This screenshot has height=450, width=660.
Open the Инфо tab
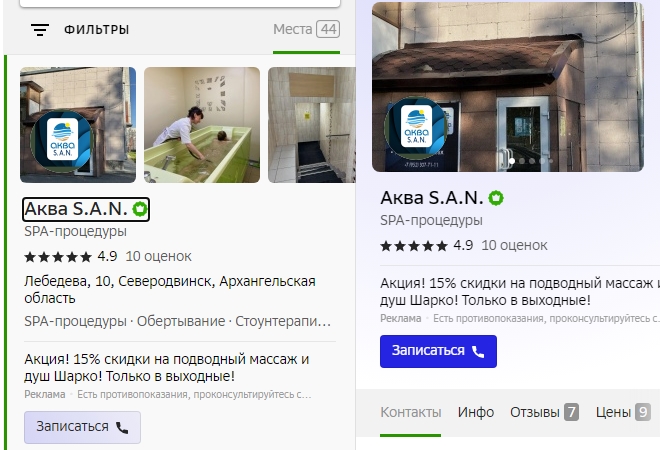tap(476, 412)
